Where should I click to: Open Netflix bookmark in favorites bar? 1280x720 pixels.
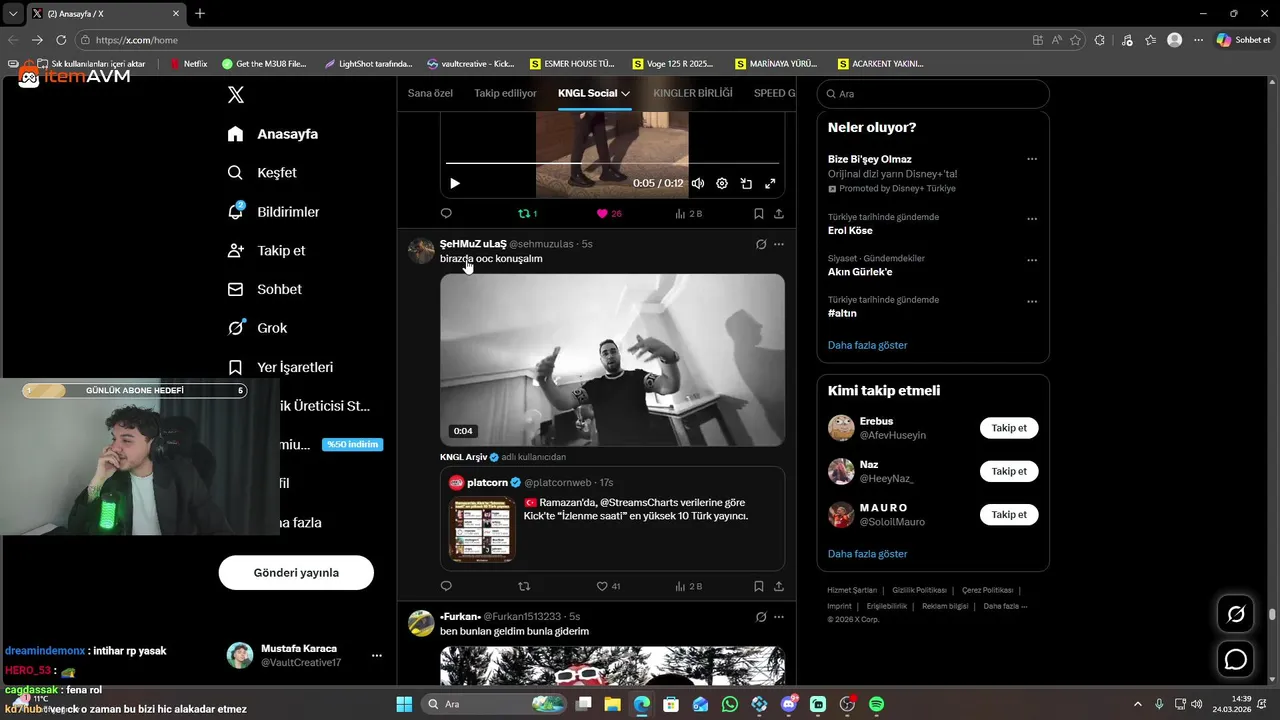click(188, 64)
